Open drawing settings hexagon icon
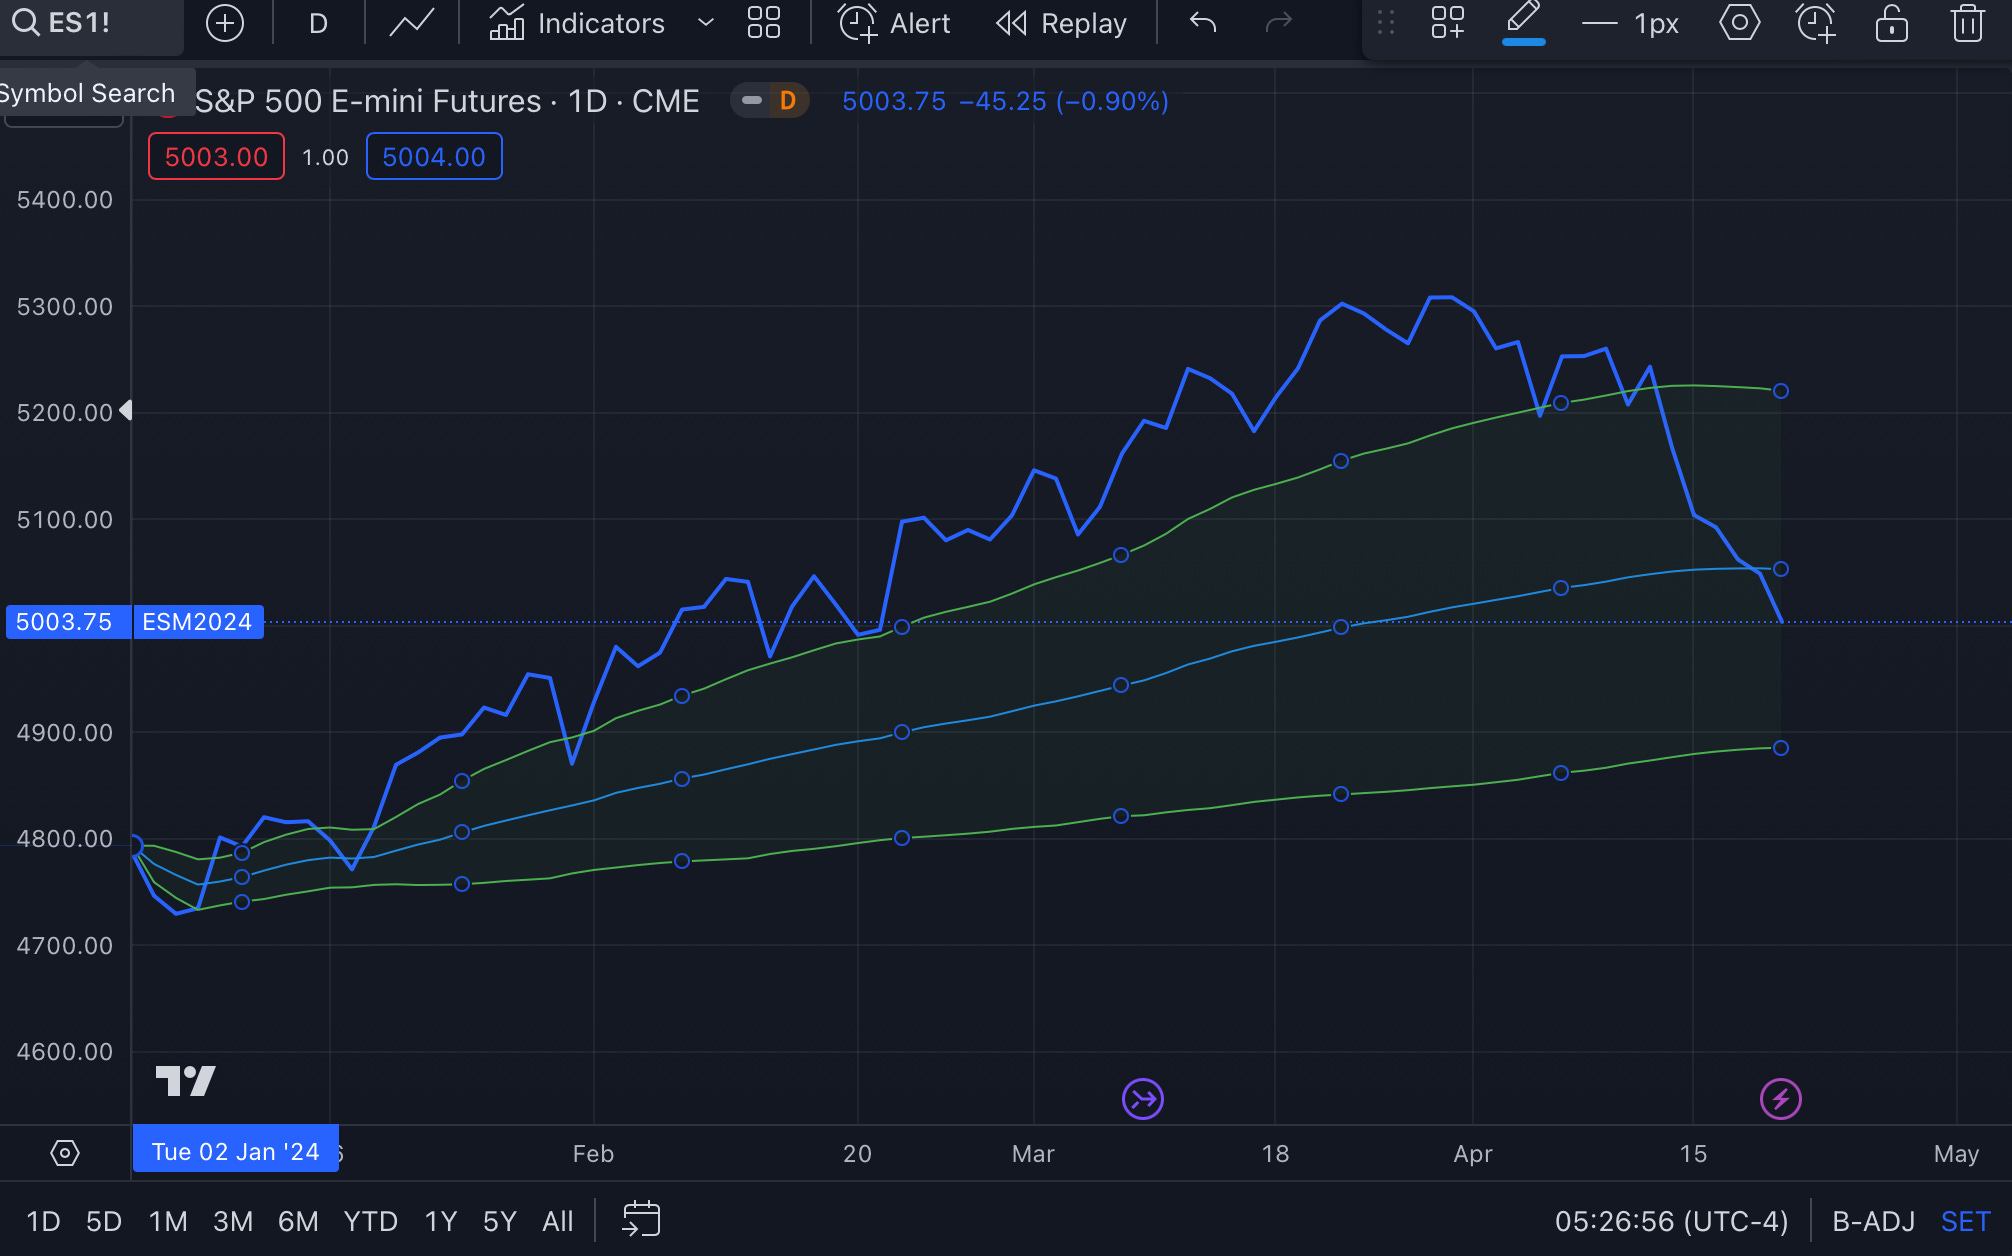2012x1256 pixels. [x=1740, y=23]
